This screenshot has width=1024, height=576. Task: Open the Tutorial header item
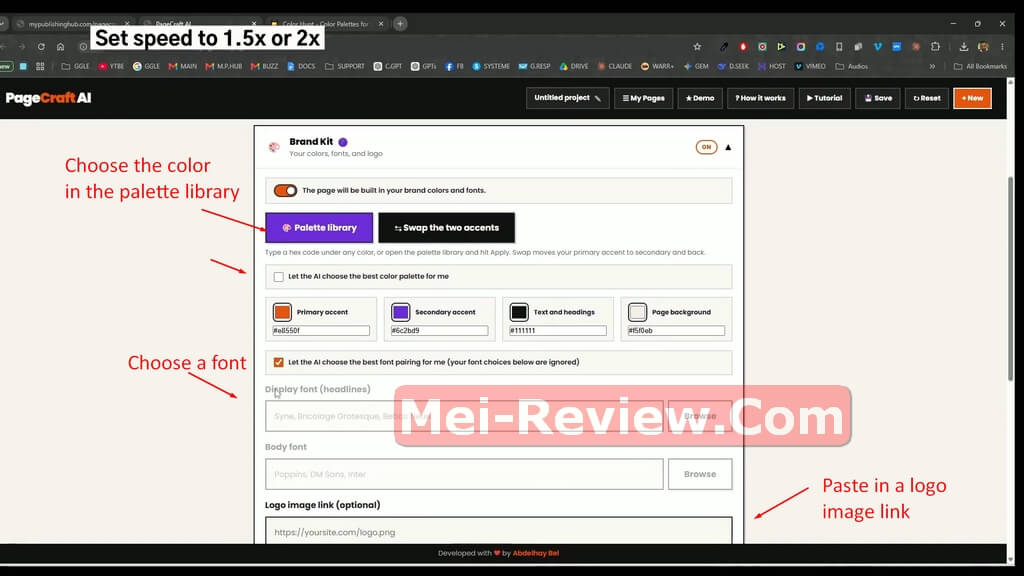[824, 98]
